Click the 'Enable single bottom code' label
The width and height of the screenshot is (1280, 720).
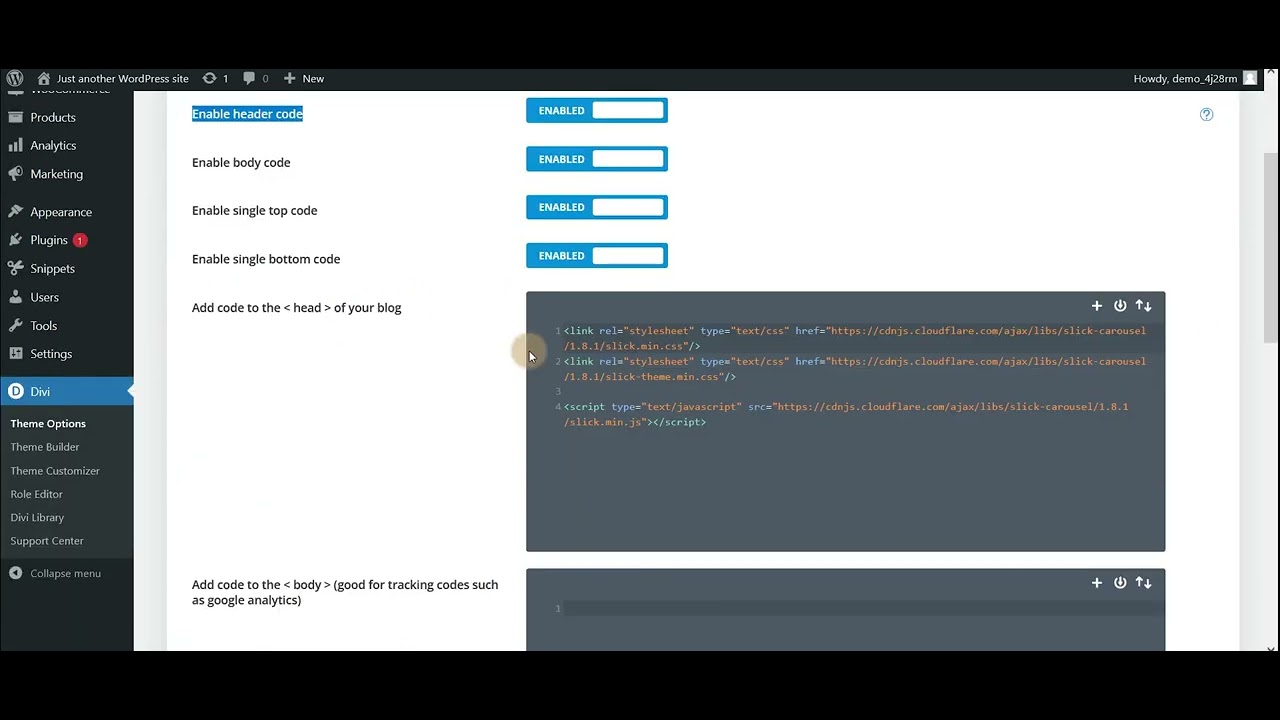click(x=266, y=259)
